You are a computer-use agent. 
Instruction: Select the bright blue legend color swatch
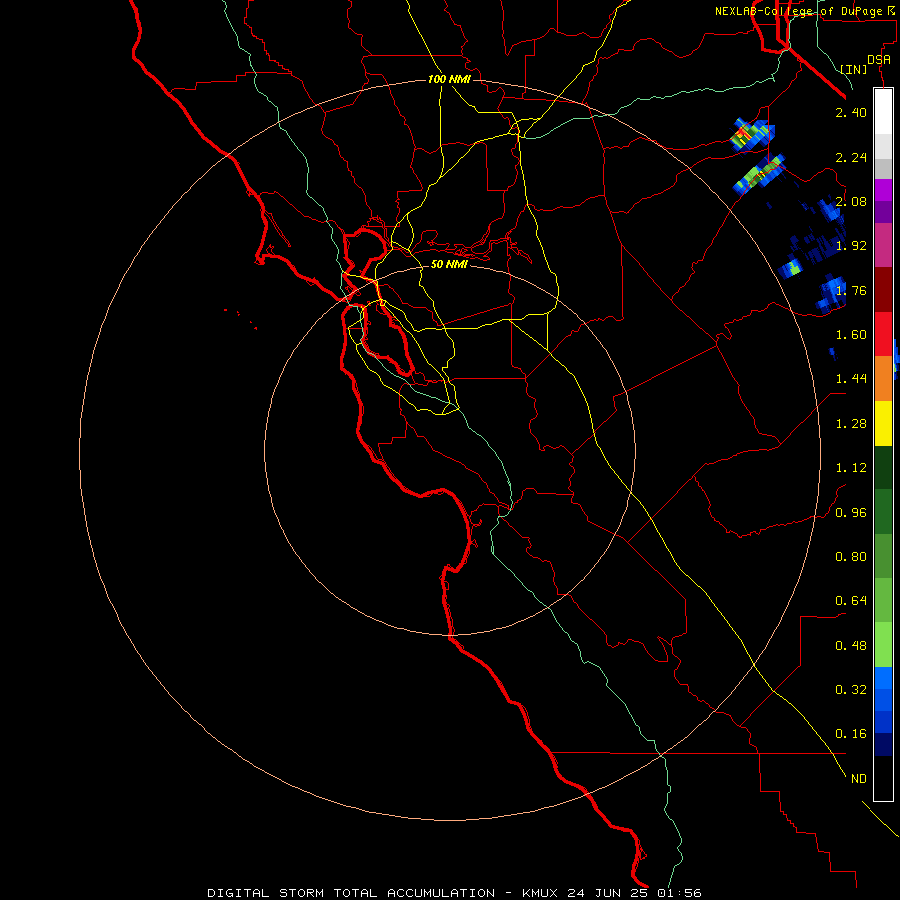[883, 678]
